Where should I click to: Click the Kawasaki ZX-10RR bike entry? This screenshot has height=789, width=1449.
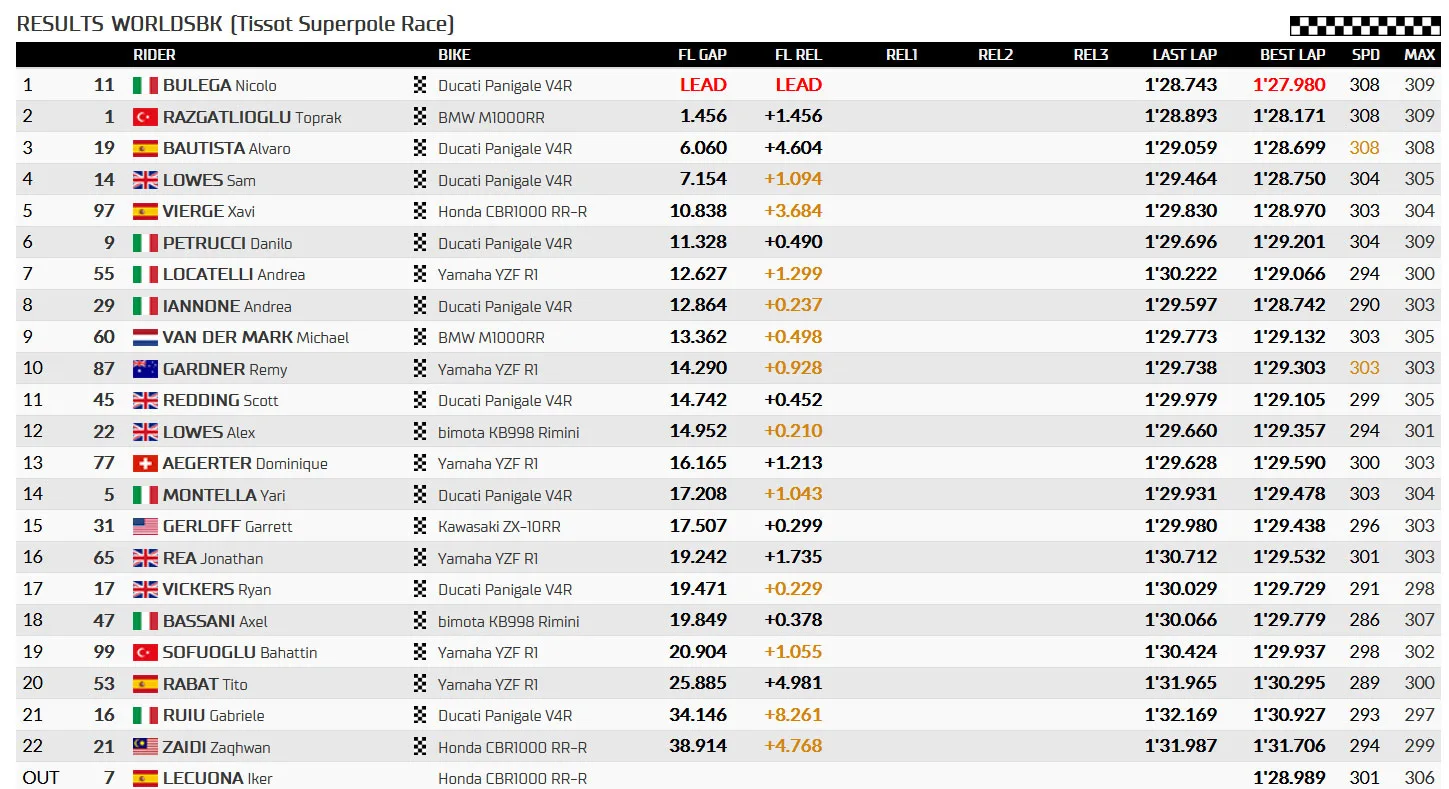point(499,526)
